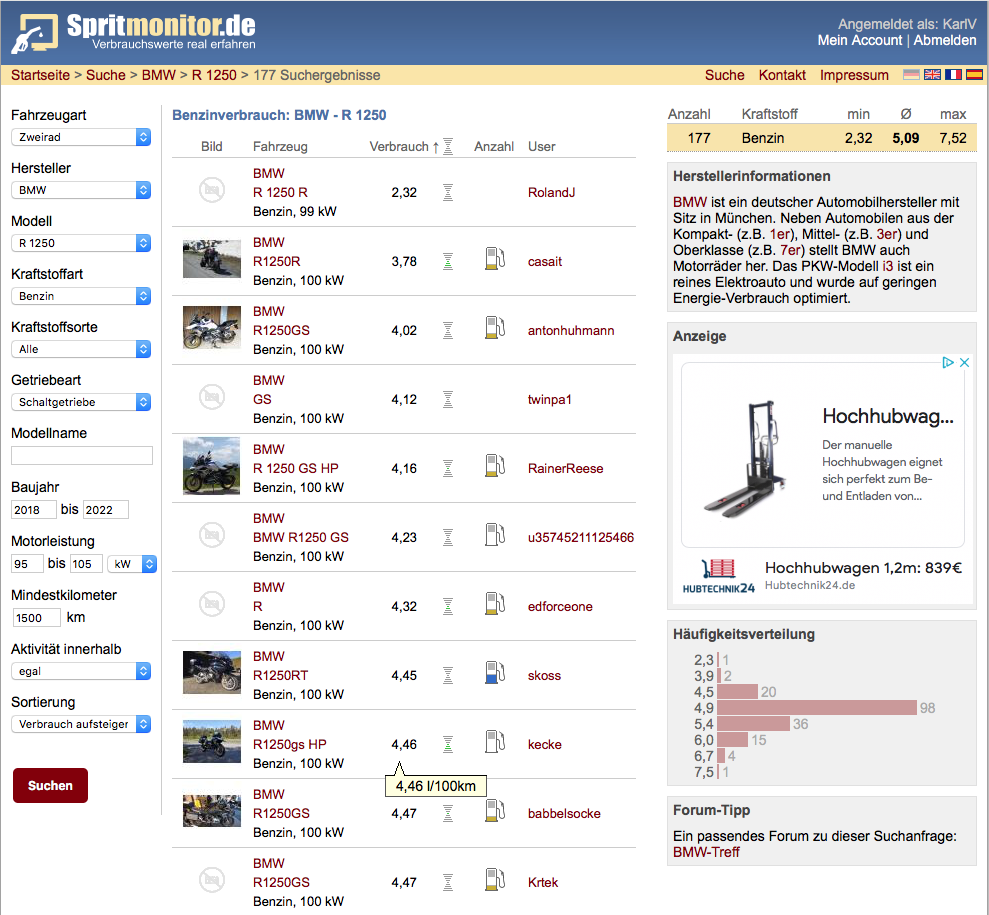Switch language with the German flag
Viewport: 989px width, 915px height.
(x=911, y=74)
